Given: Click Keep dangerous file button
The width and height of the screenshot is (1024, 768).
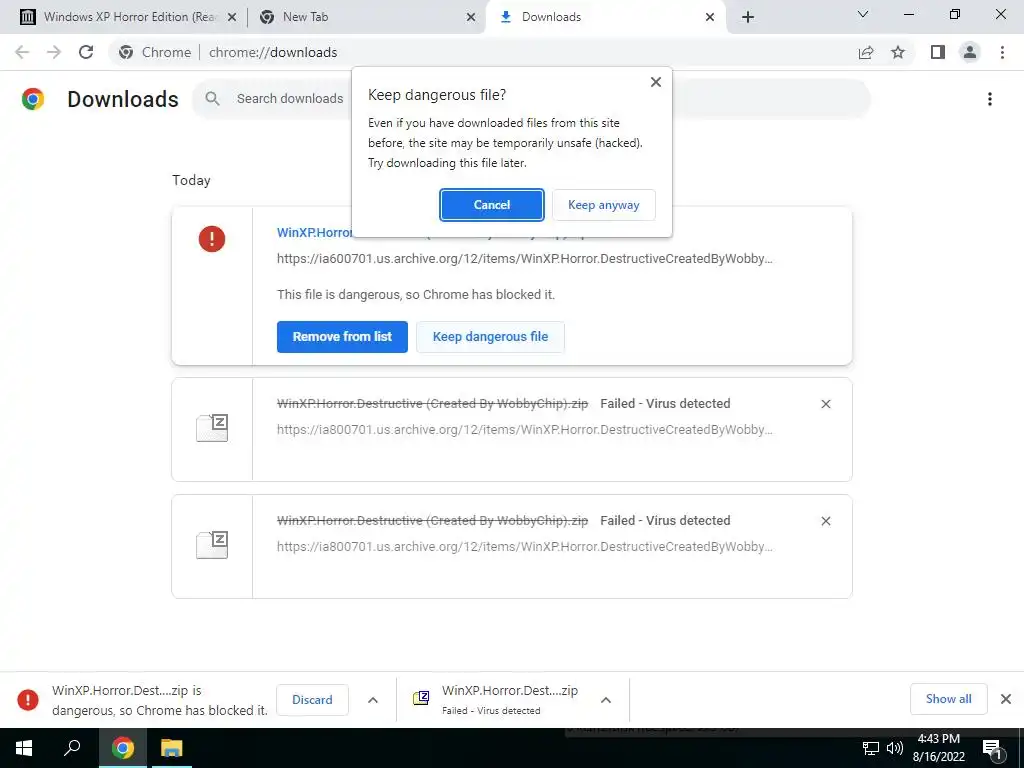Looking at the screenshot, I should tap(490, 337).
